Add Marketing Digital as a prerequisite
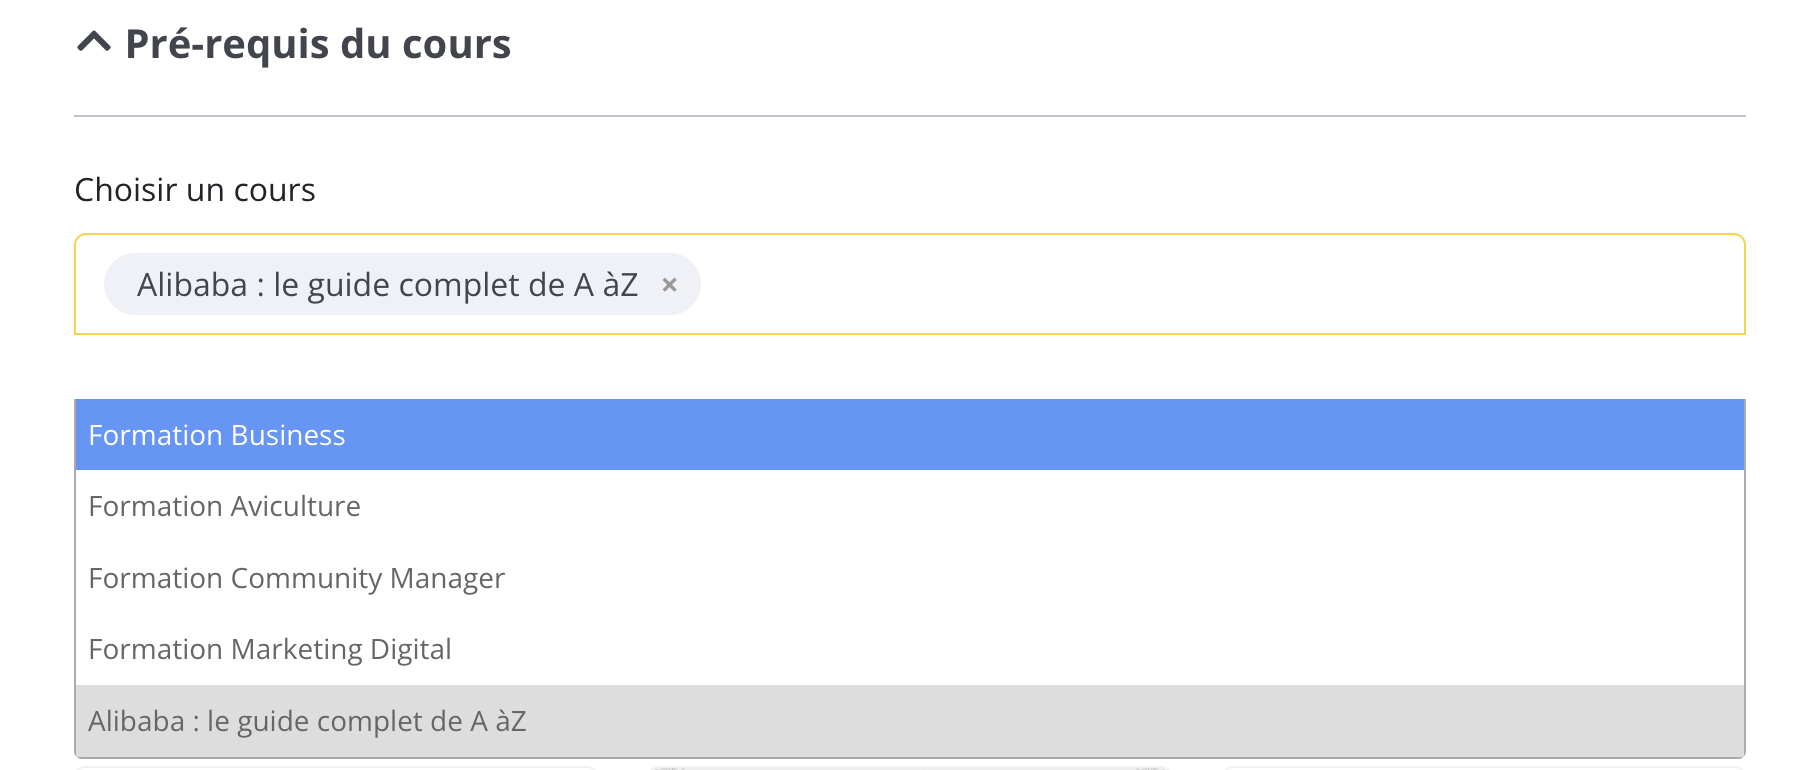 tap(270, 649)
